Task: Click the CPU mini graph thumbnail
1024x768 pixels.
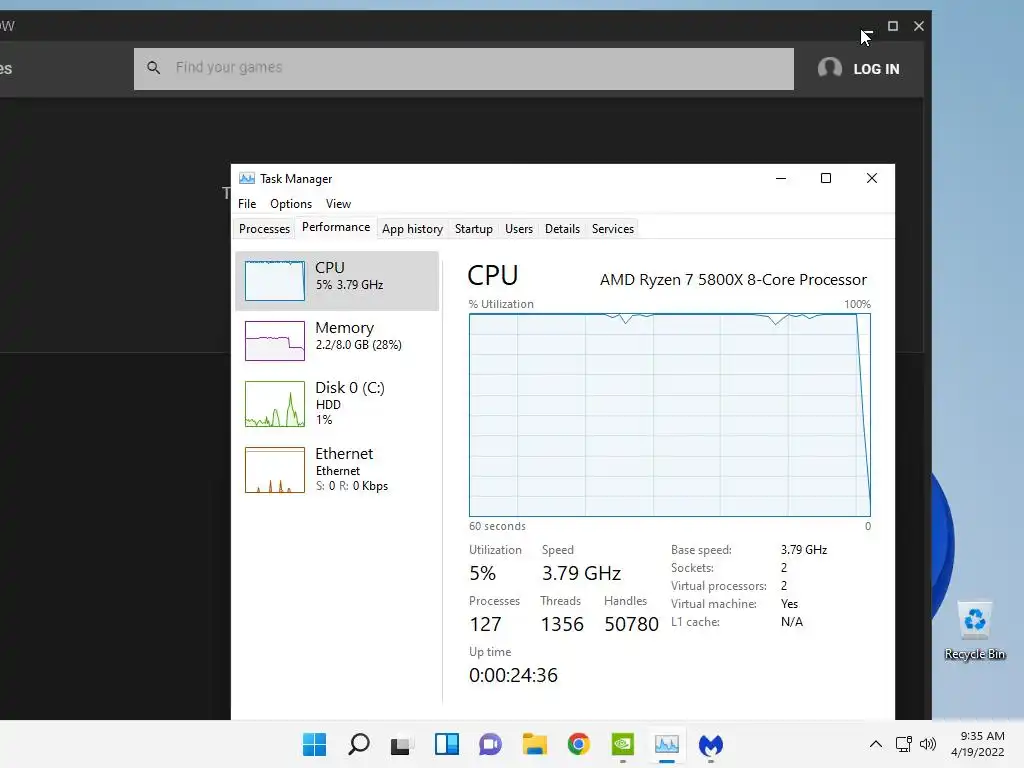Action: [x=275, y=281]
